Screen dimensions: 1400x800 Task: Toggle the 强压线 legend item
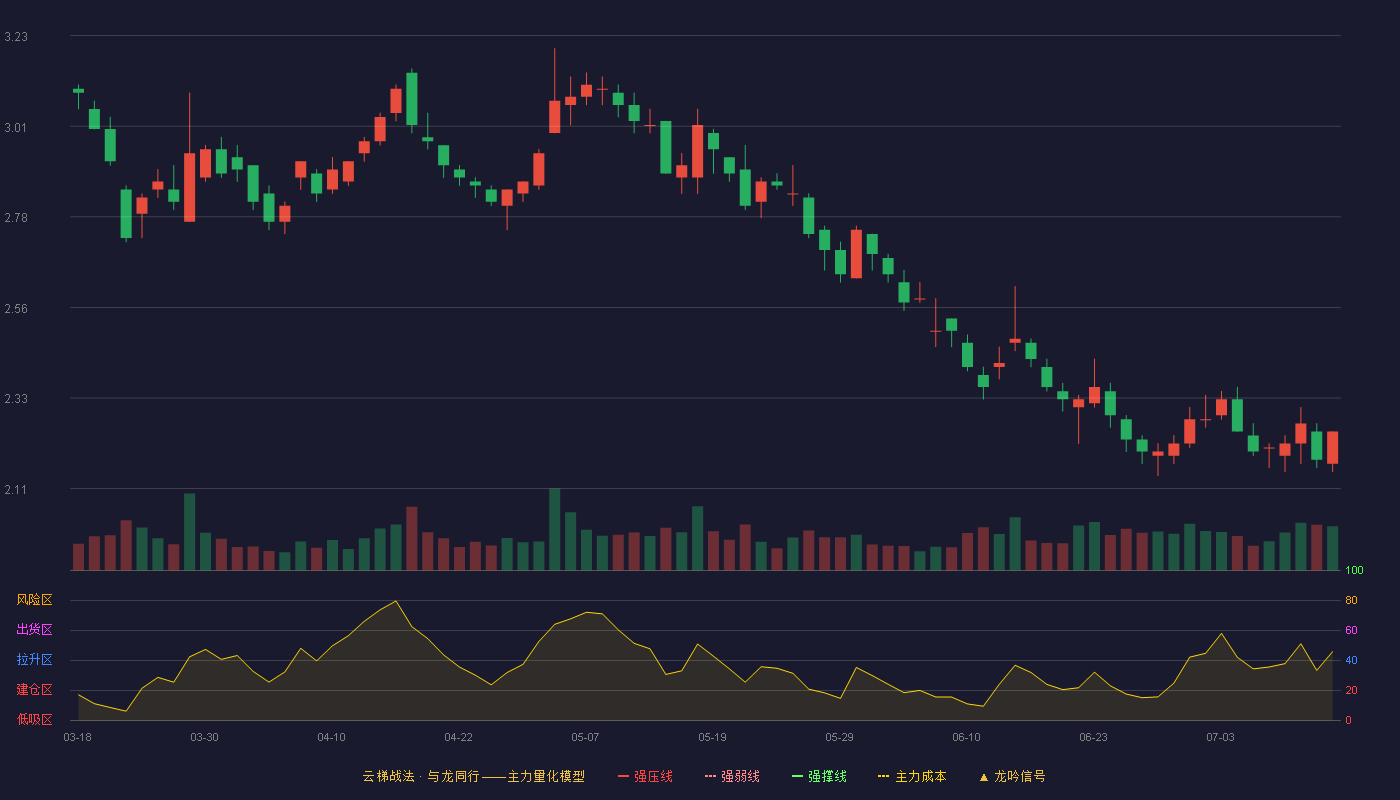click(x=645, y=776)
